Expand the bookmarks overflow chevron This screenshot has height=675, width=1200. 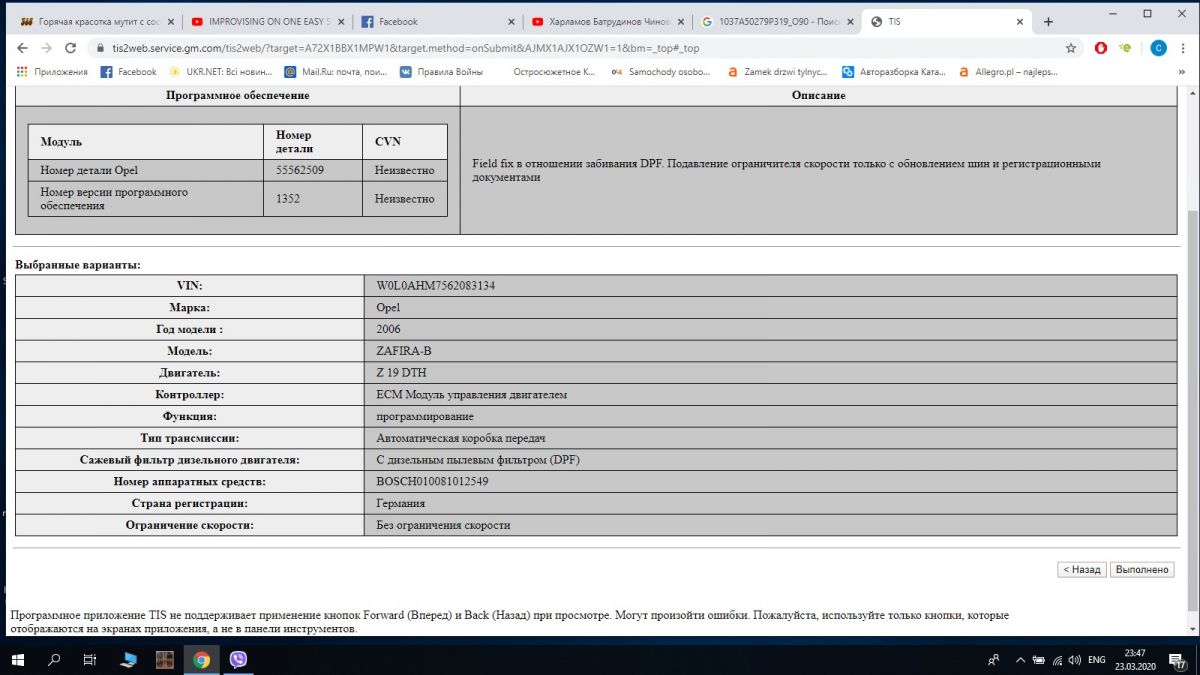point(1180,72)
